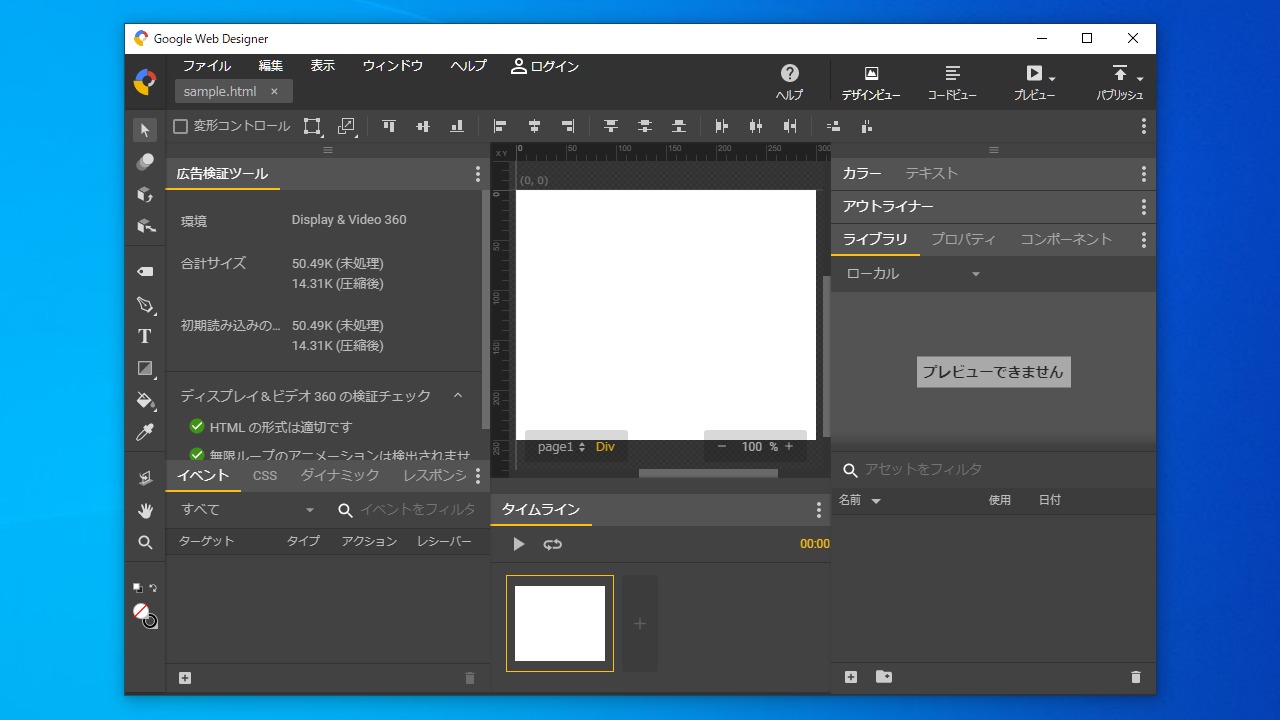This screenshot has height=720, width=1280.
Task: Switch to the プロパティ tab
Action: tap(963, 239)
